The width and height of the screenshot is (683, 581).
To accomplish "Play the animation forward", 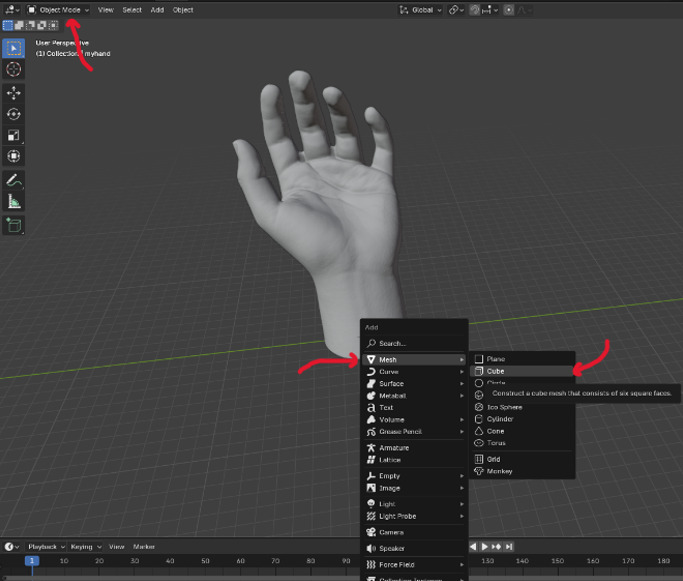I will (484, 547).
